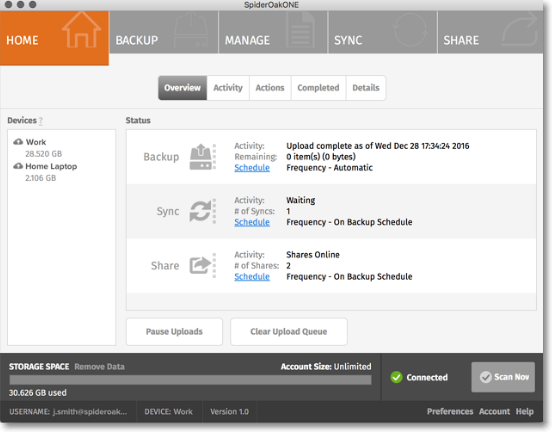Click the 'Connected' status text

point(427,377)
